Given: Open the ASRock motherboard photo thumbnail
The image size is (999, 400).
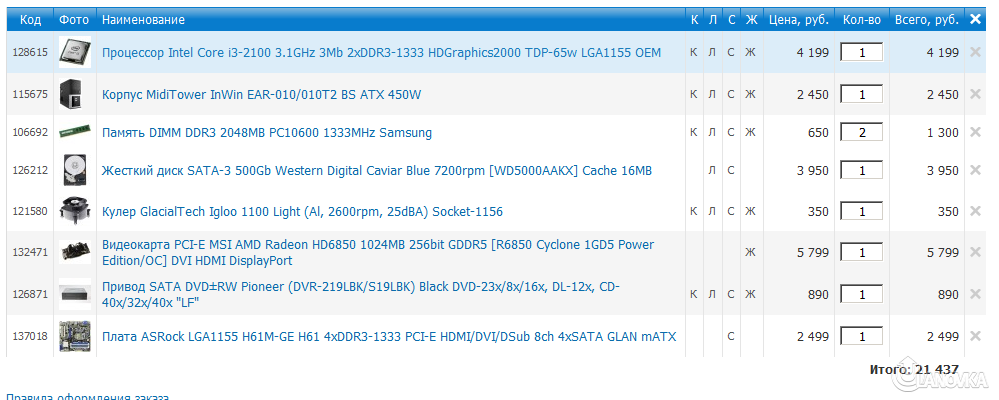Looking at the screenshot, I should [72, 336].
